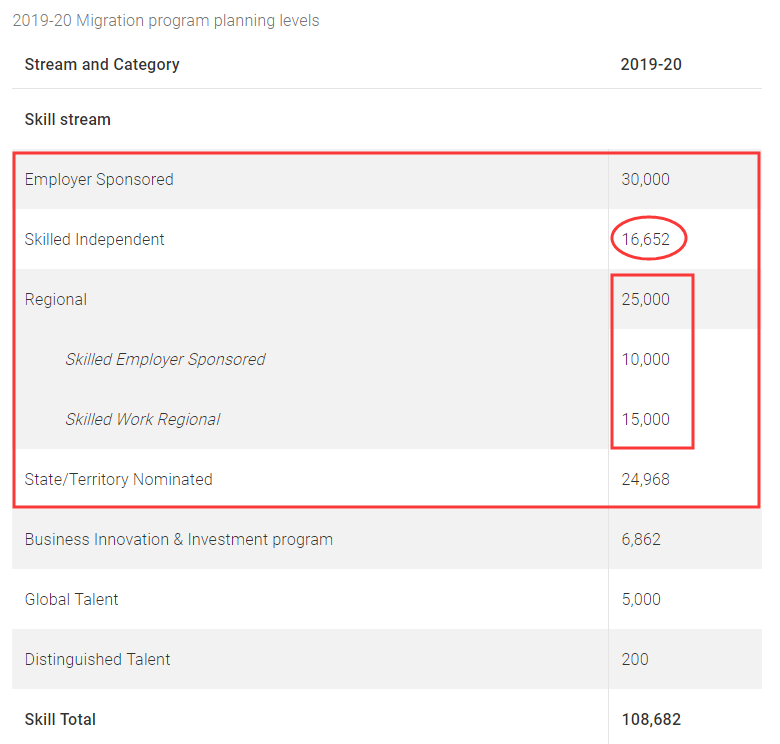Click the bold "Skill Total" label

61,719
